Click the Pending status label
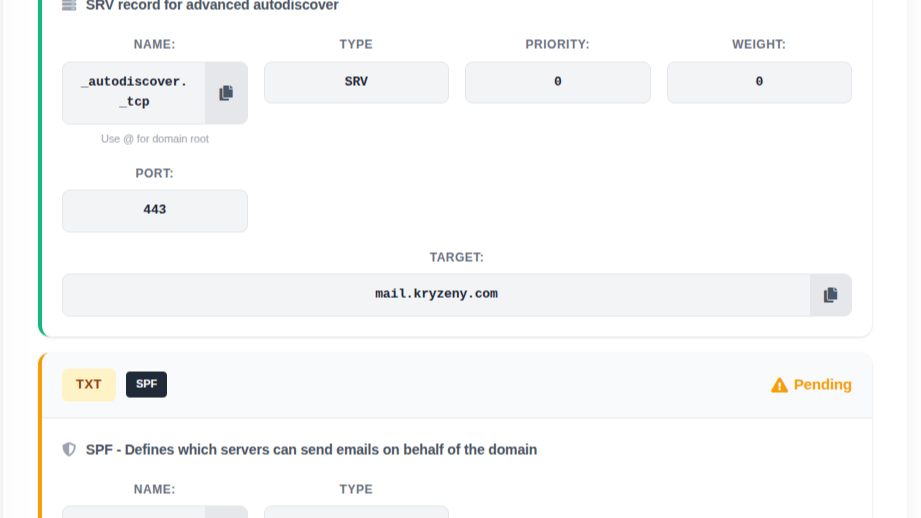 (x=822, y=385)
